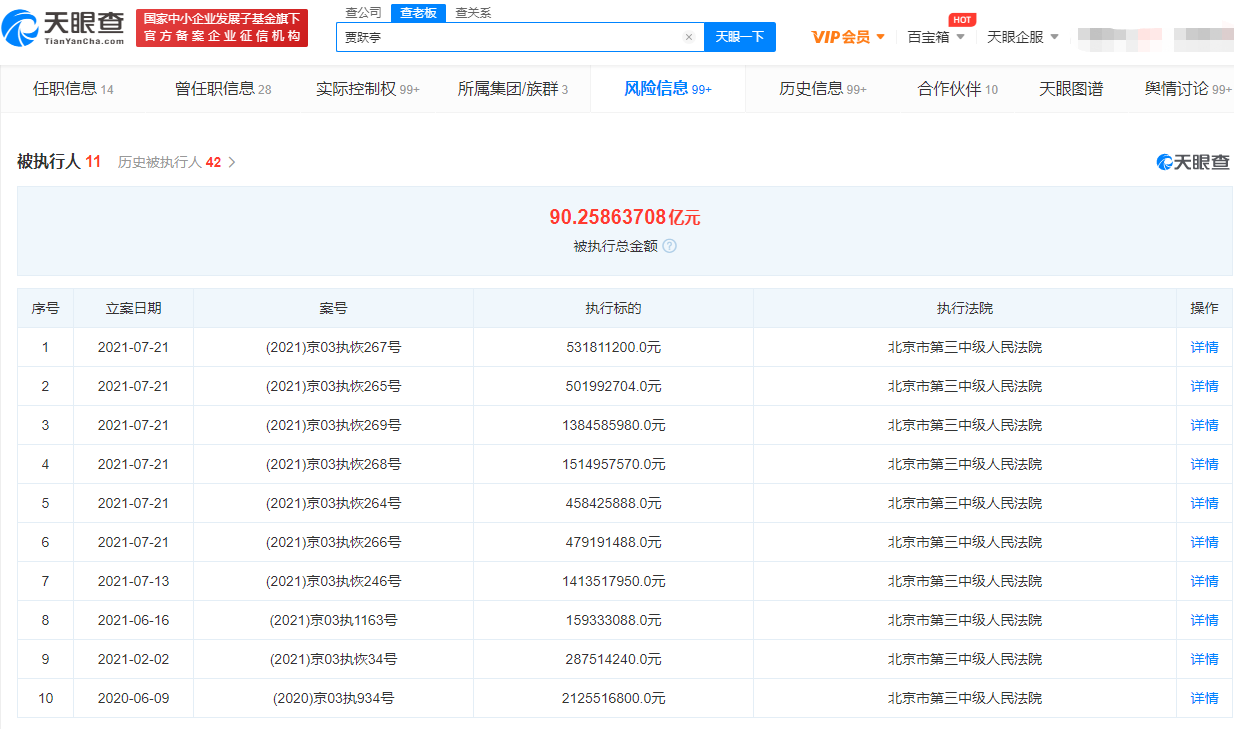This screenshot has width=1234, height=729.
Task: Open the 百宝箱 dropdown menu
Action: [936, 37]
